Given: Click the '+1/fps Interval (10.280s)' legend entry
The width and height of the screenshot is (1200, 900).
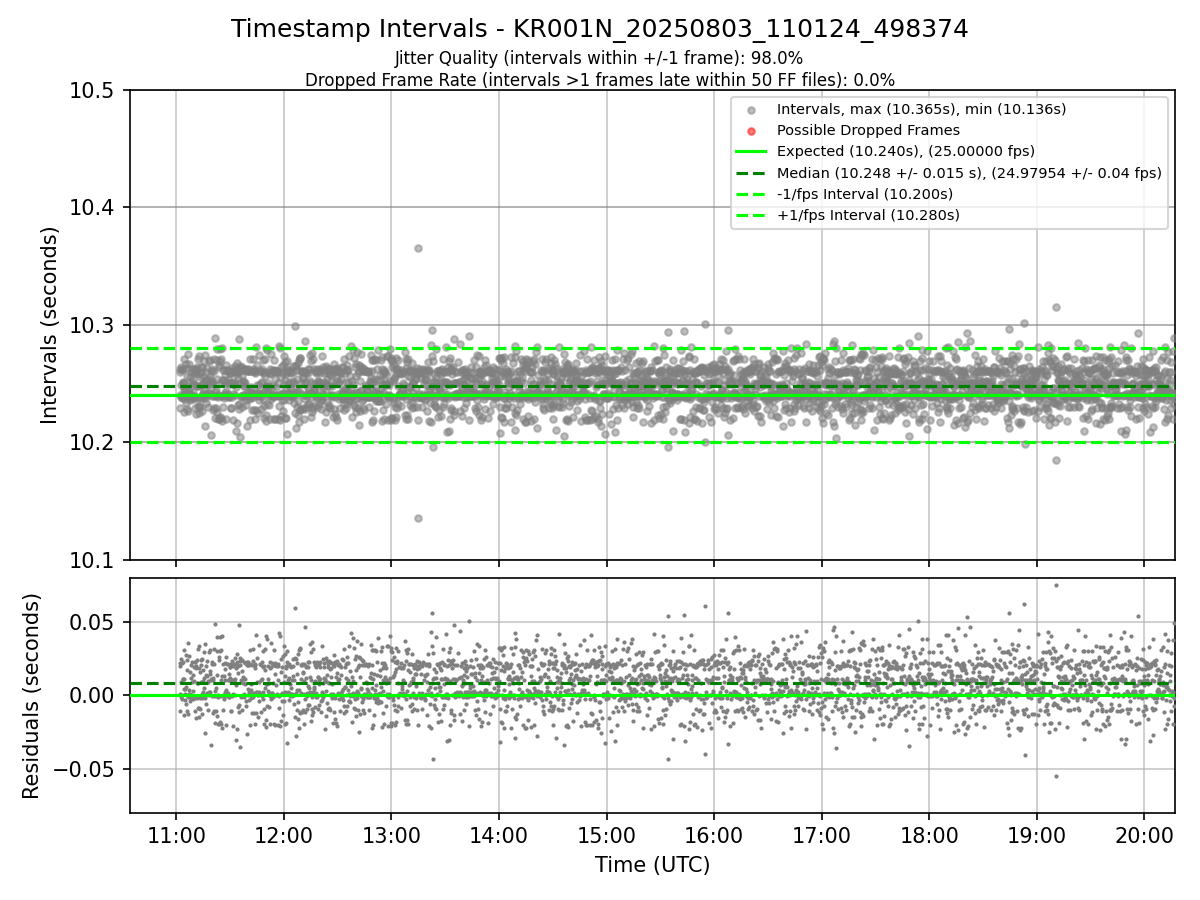Looking at the screenshot, I should click(x=867, y=215).
